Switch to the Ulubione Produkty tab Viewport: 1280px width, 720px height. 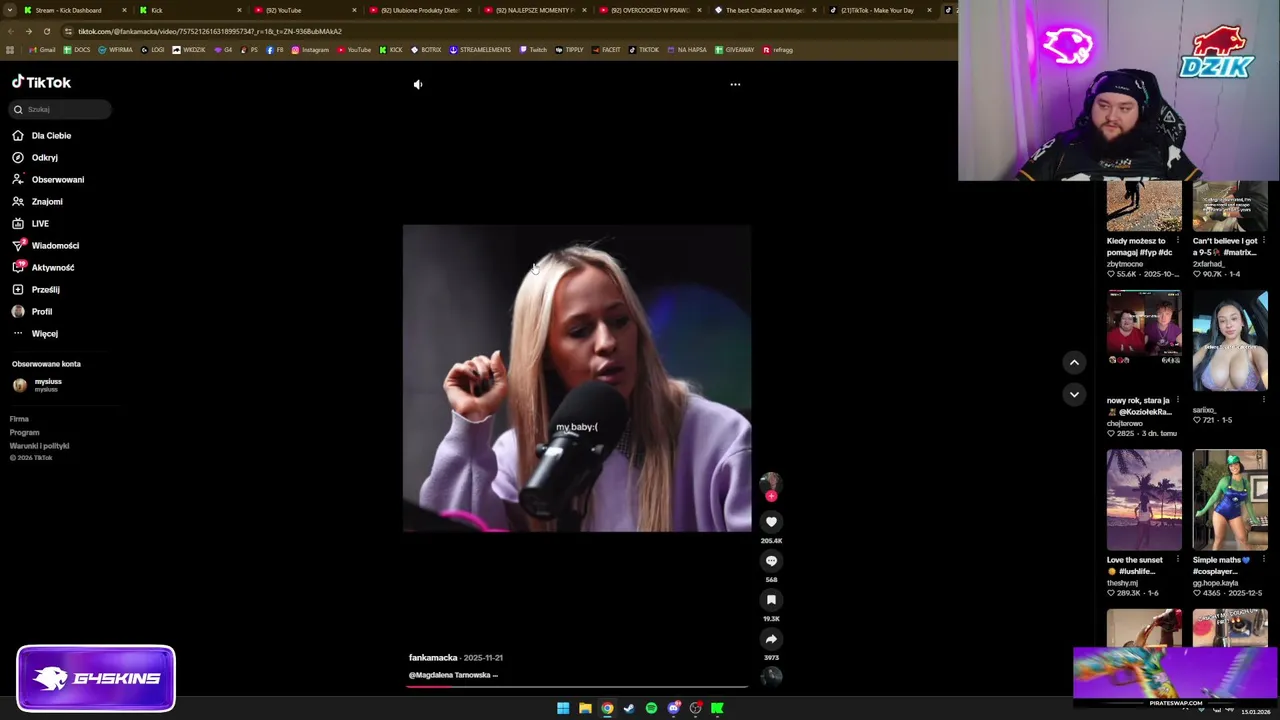(x=419, y=10)
